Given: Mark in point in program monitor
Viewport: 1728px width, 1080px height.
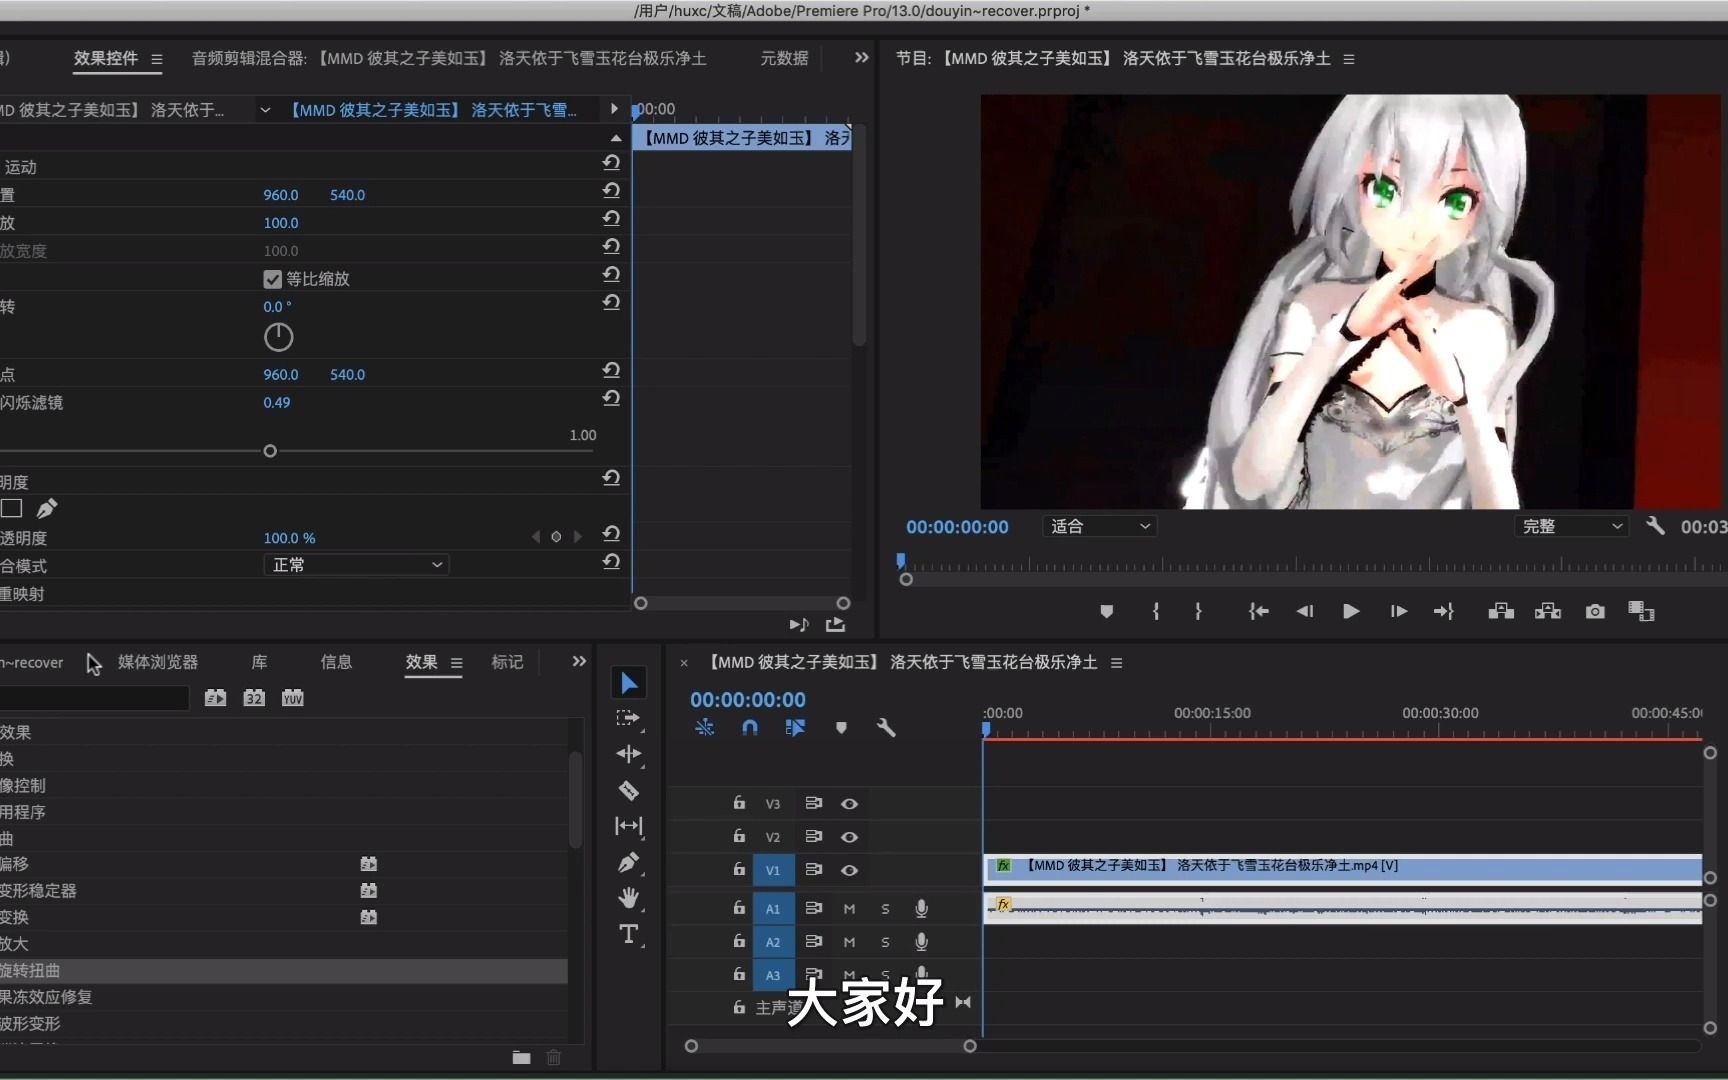Looking at the screenshot, I should (x=1156, y=611).
